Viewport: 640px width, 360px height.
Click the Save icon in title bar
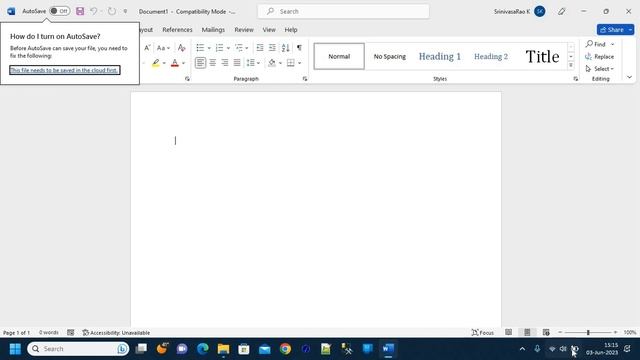(80, 11)
